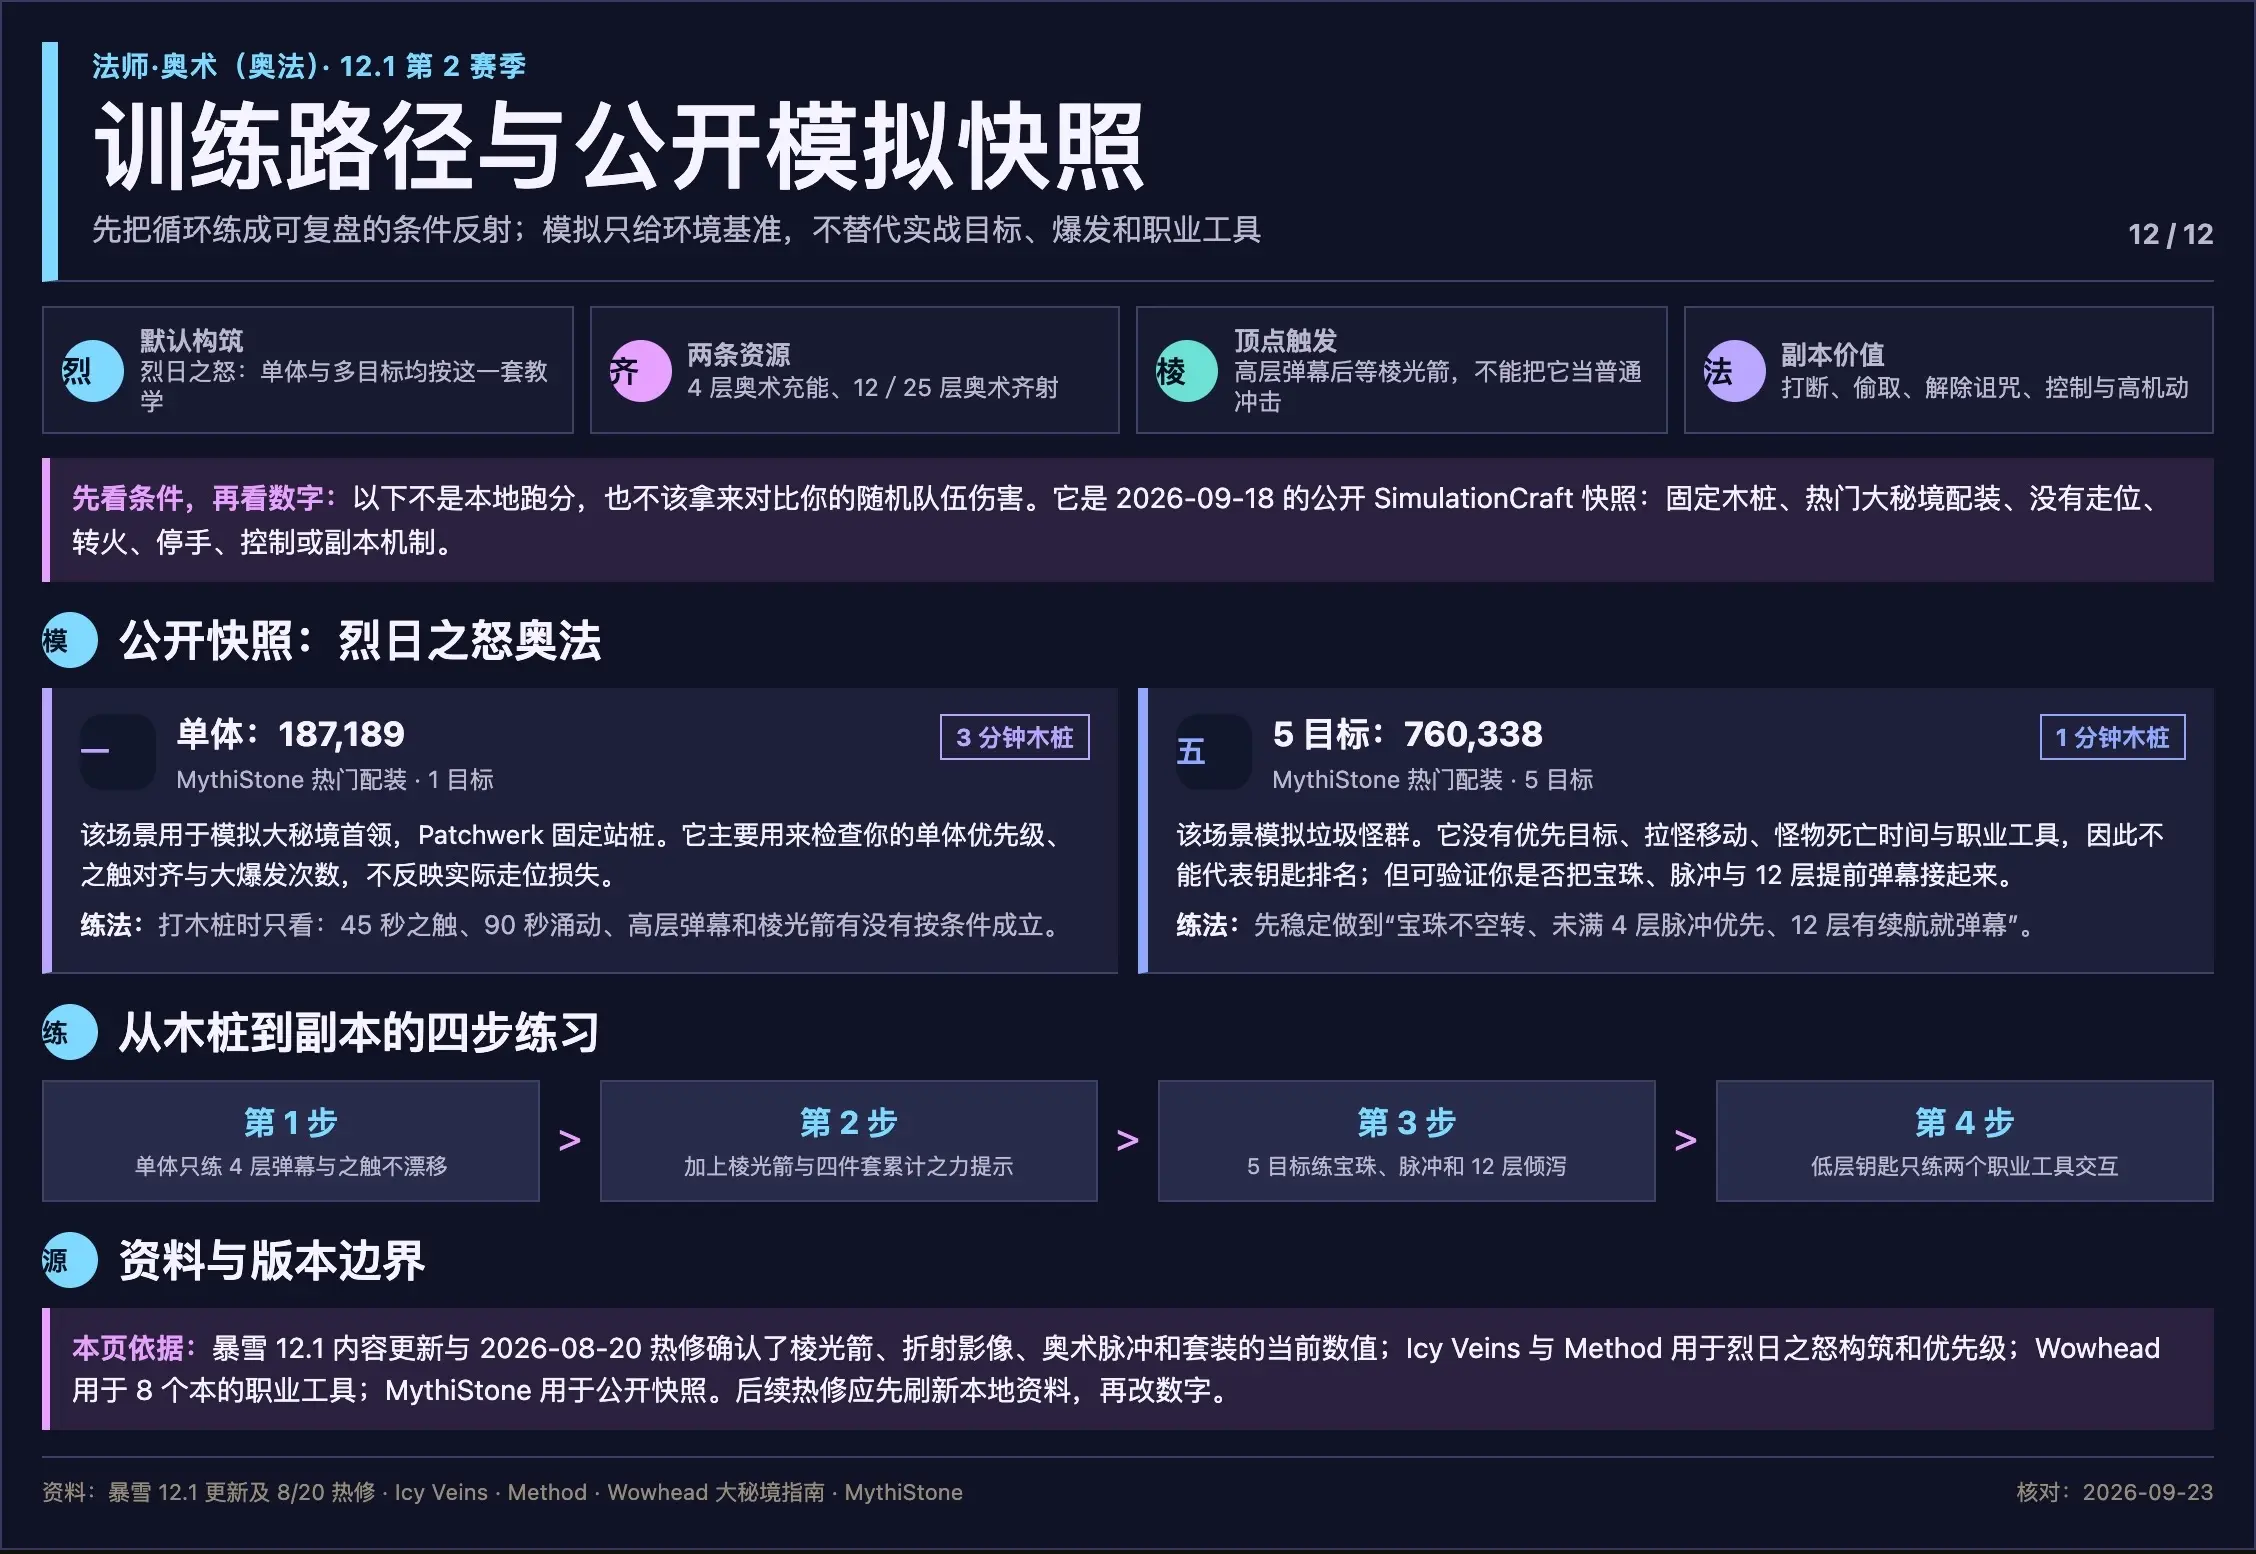Select the 3 分钟木桩 badge
2256x1554 pixels.
(1014, 737)
